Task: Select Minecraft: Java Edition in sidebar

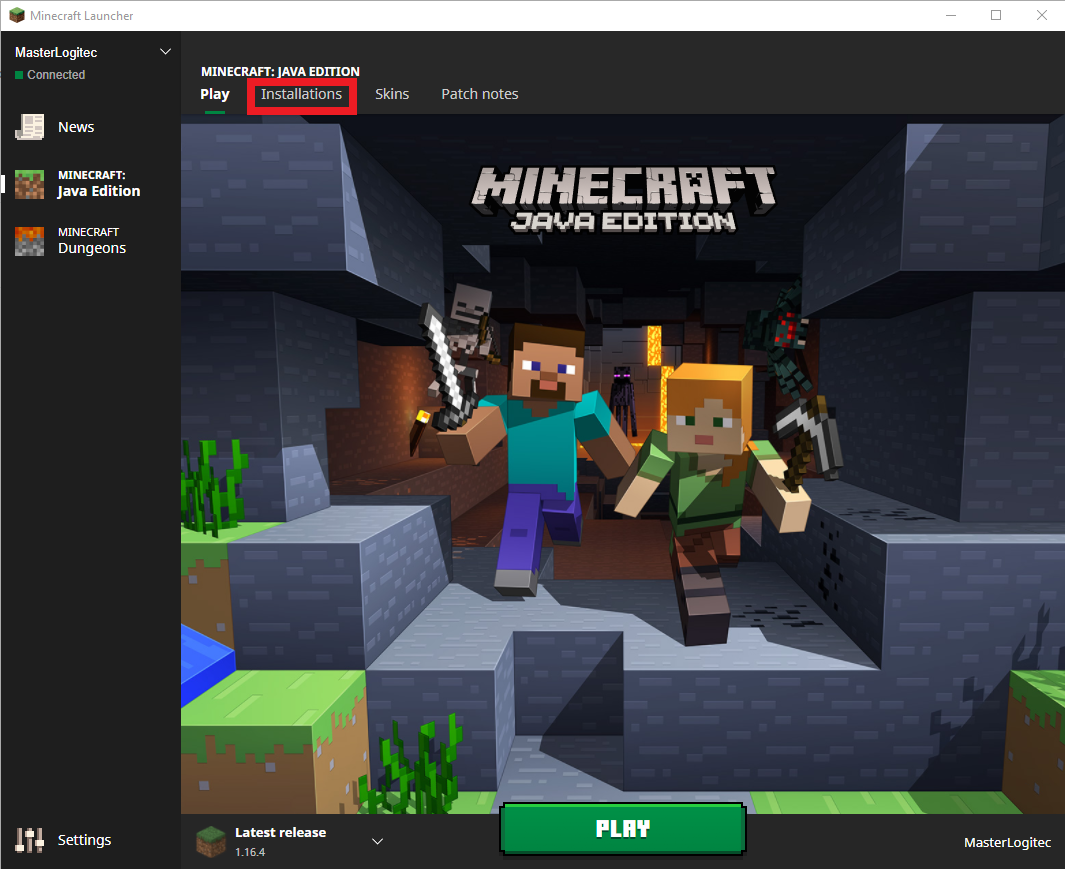Action: pyautogui.click(x=90, y=184)
